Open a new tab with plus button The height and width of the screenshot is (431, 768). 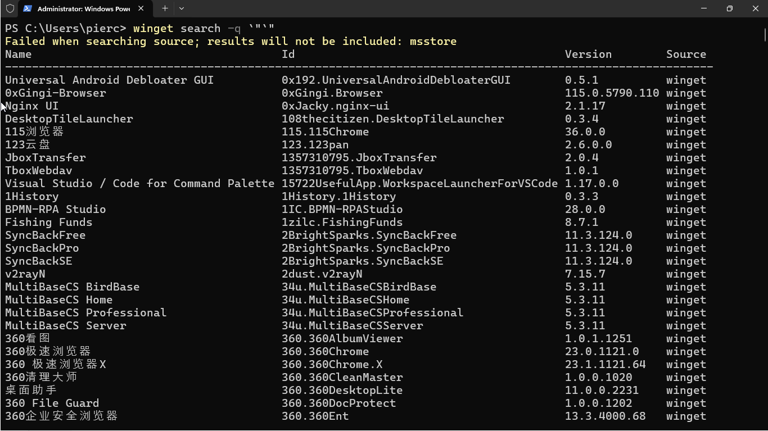click(x=165, y=8)
